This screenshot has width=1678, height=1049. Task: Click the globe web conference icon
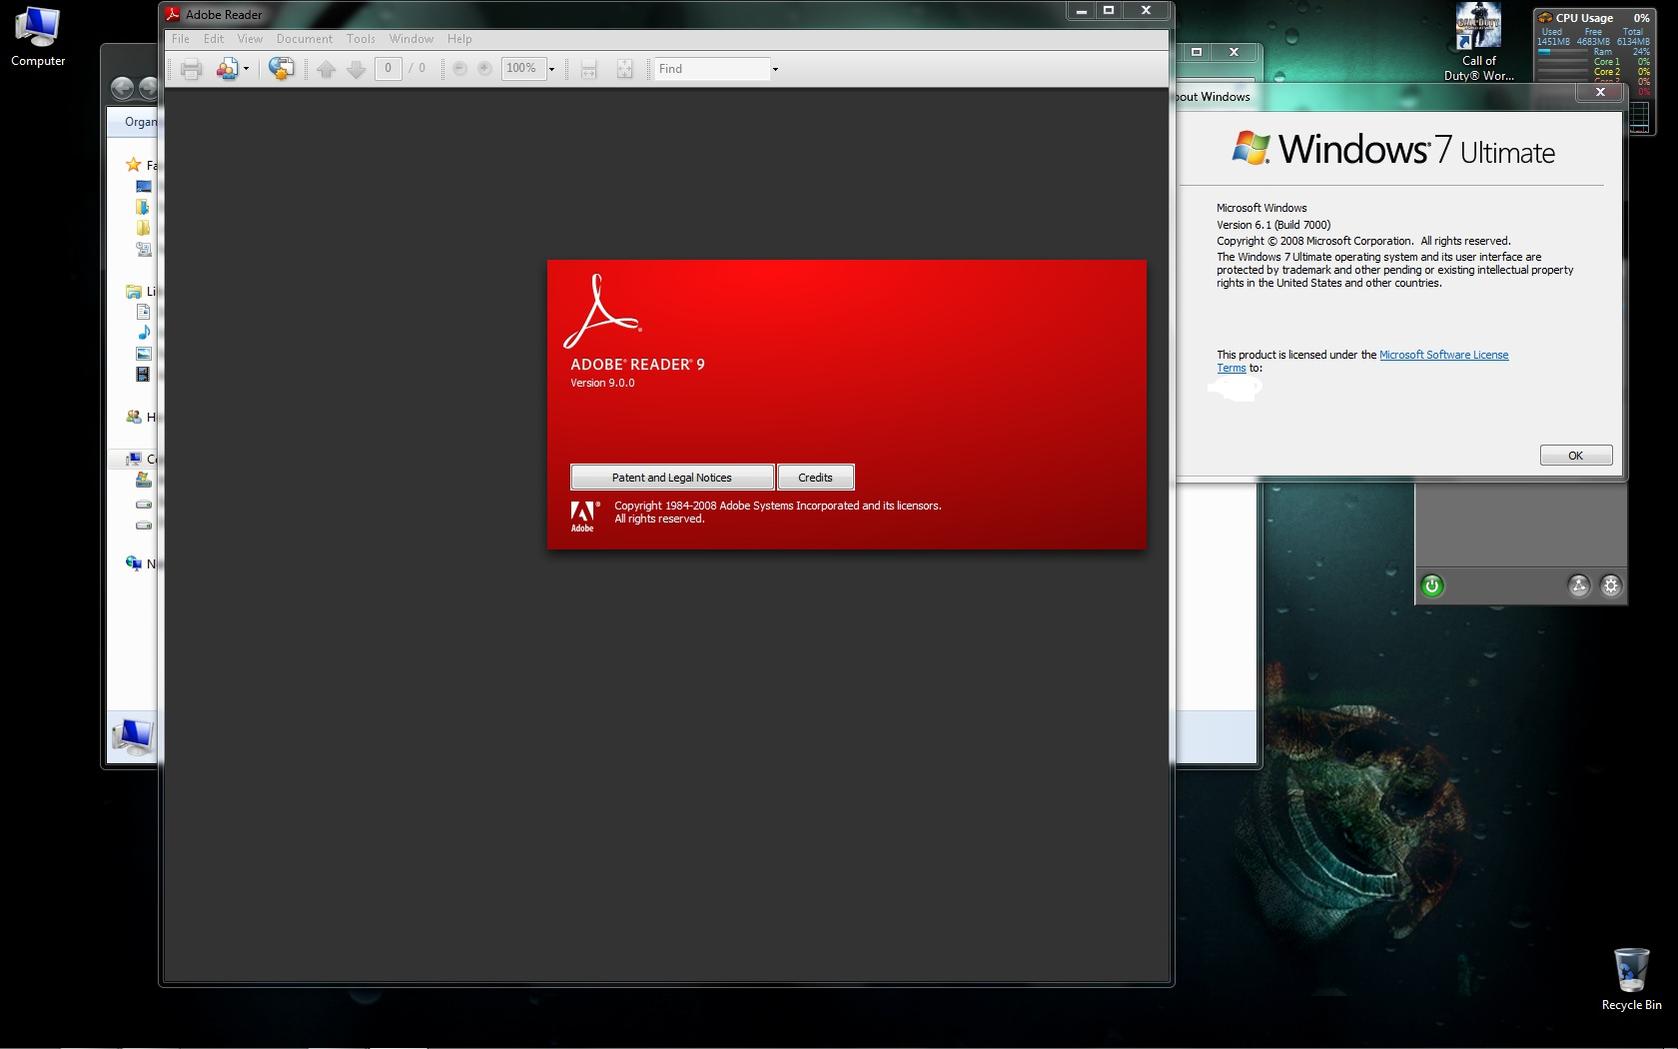281,68
